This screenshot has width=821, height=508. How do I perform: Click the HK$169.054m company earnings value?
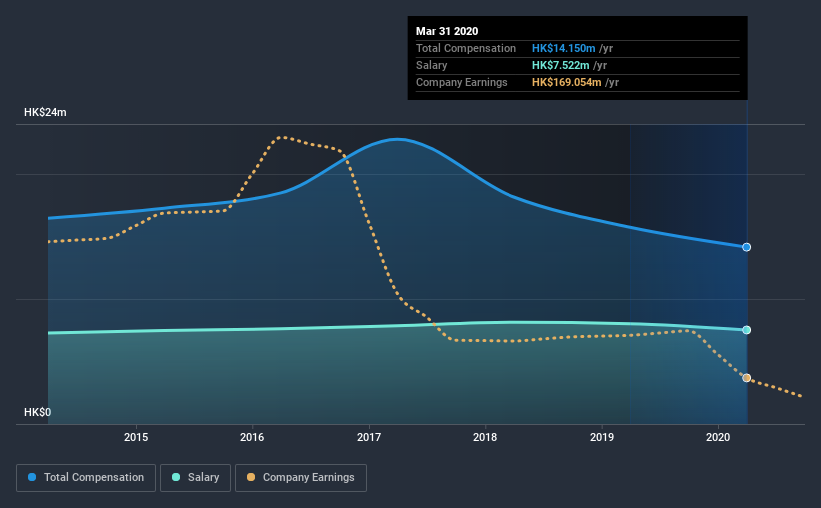[x=567, y=82]
